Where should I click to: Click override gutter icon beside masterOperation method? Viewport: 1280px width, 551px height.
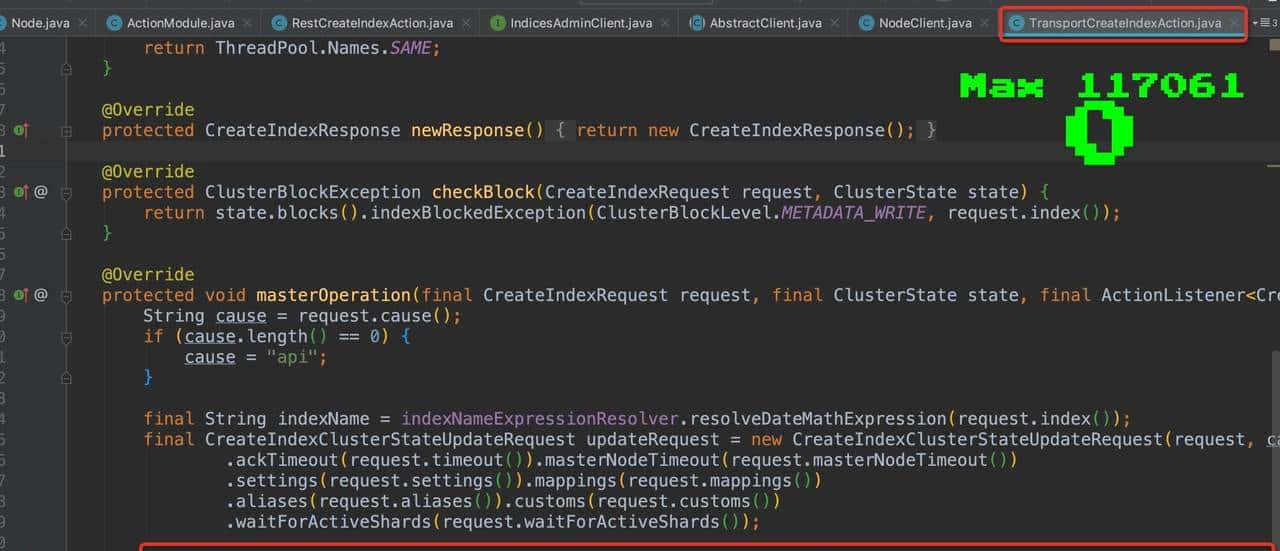click(21, 295)
